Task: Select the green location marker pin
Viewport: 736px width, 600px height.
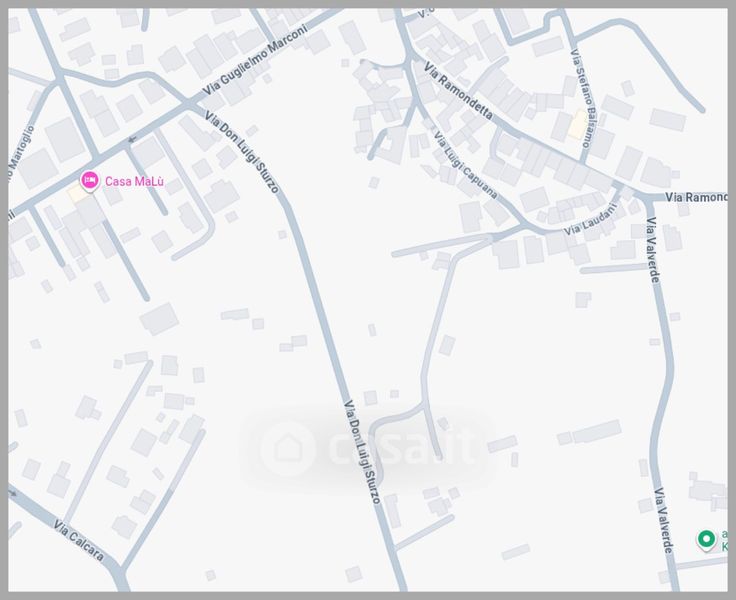Action: click(x=706, y=539)
